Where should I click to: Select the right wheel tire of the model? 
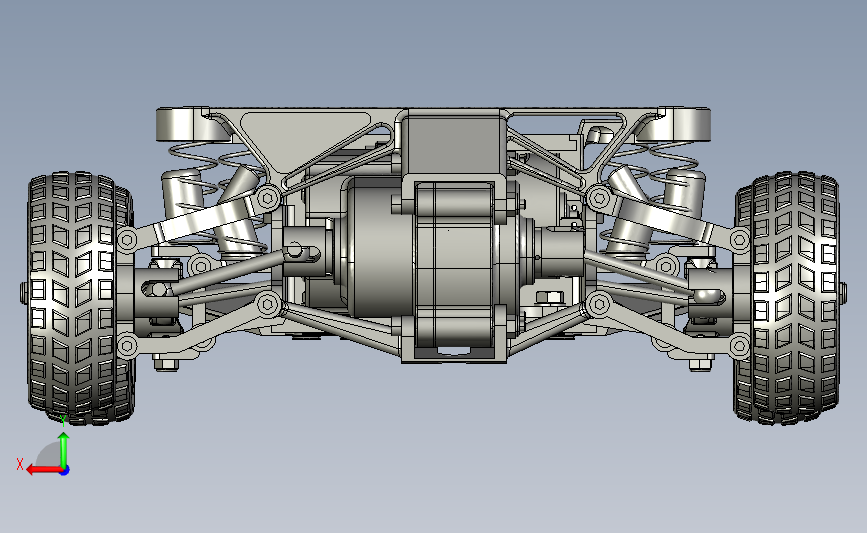click(x=788, y=299)
